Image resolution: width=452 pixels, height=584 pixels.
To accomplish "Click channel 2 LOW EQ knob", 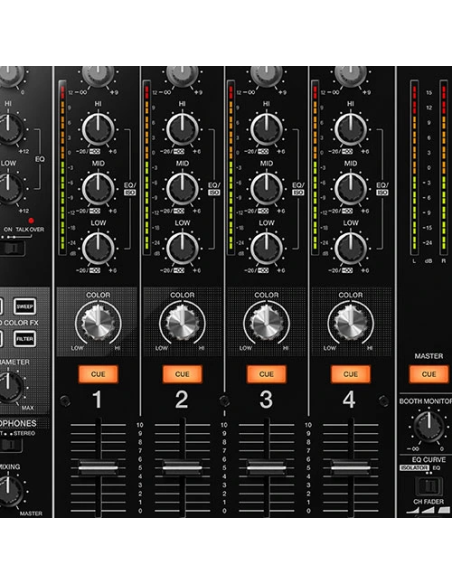I will coord(182,248).
